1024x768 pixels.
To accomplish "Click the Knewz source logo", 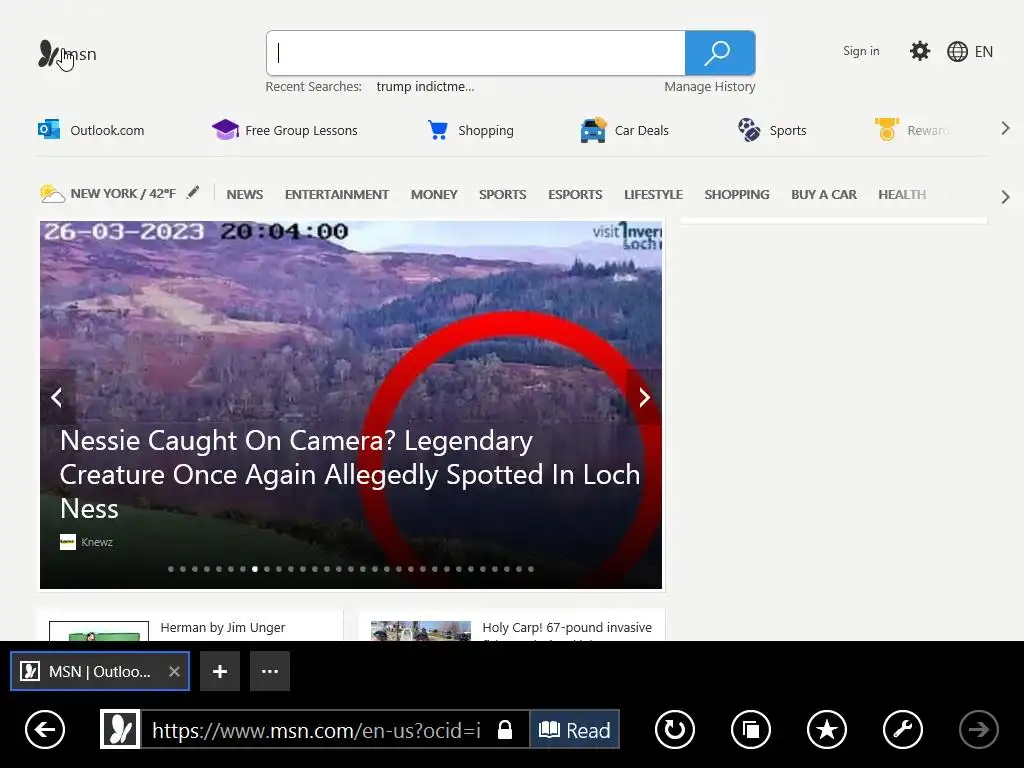I will [x=68, y=542].
